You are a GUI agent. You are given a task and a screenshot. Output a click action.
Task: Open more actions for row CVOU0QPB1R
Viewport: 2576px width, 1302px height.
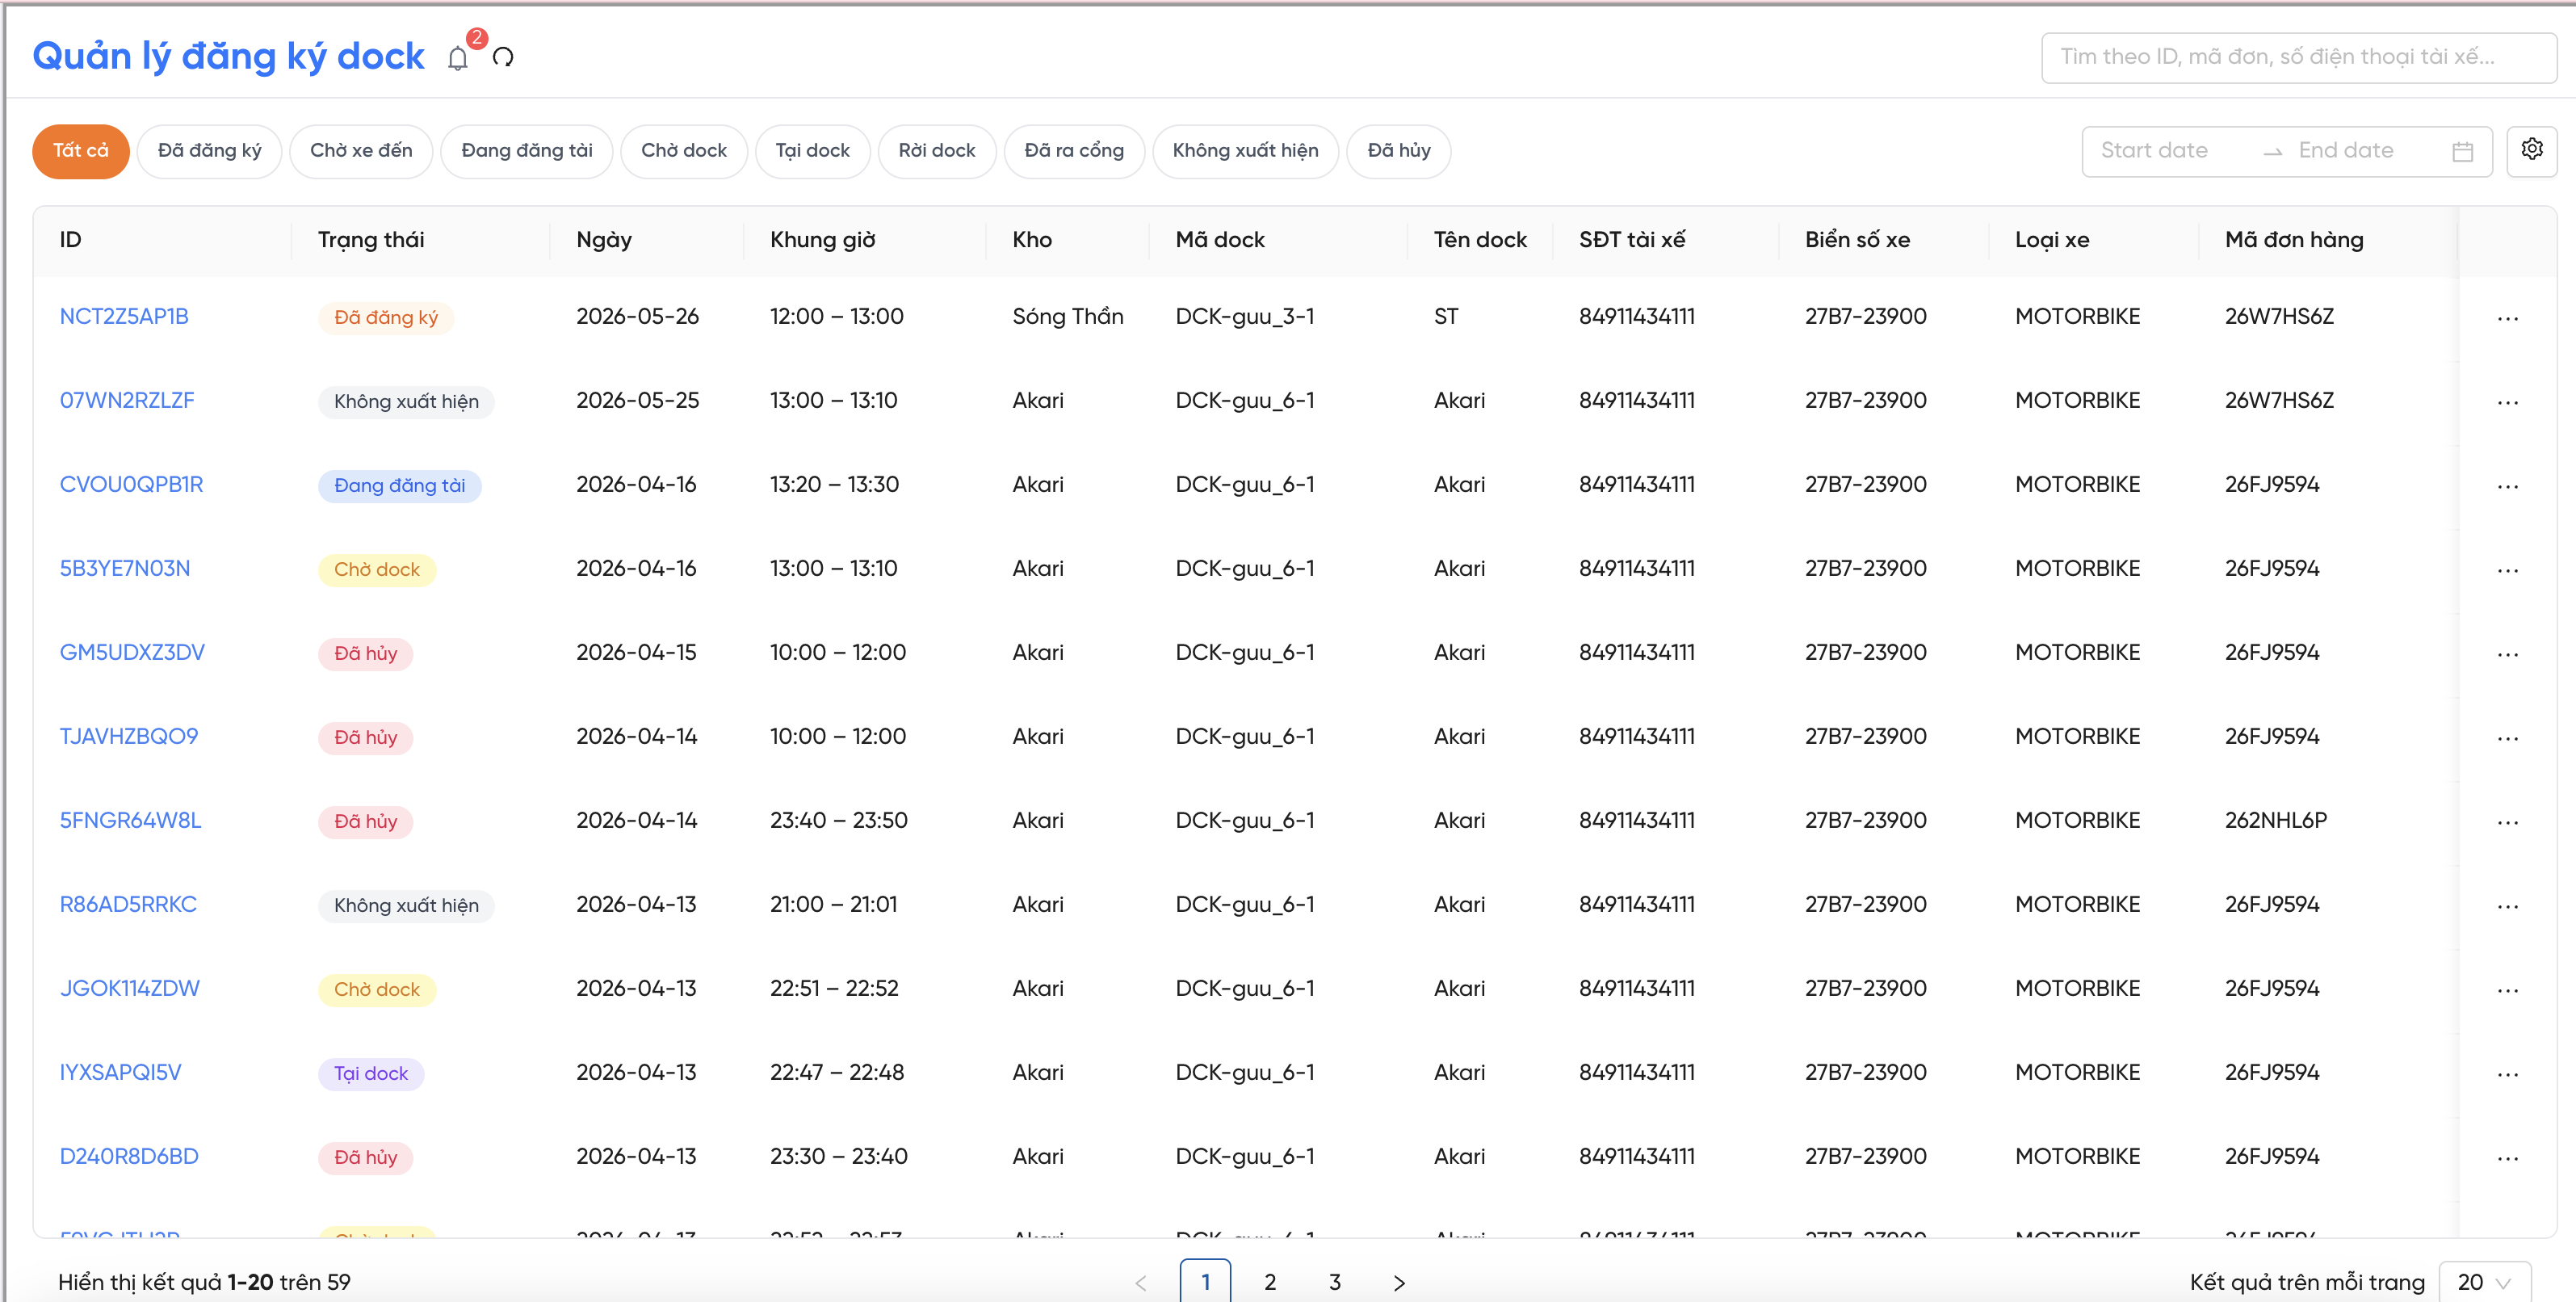pyautogui.click(x=2507, y=486)
